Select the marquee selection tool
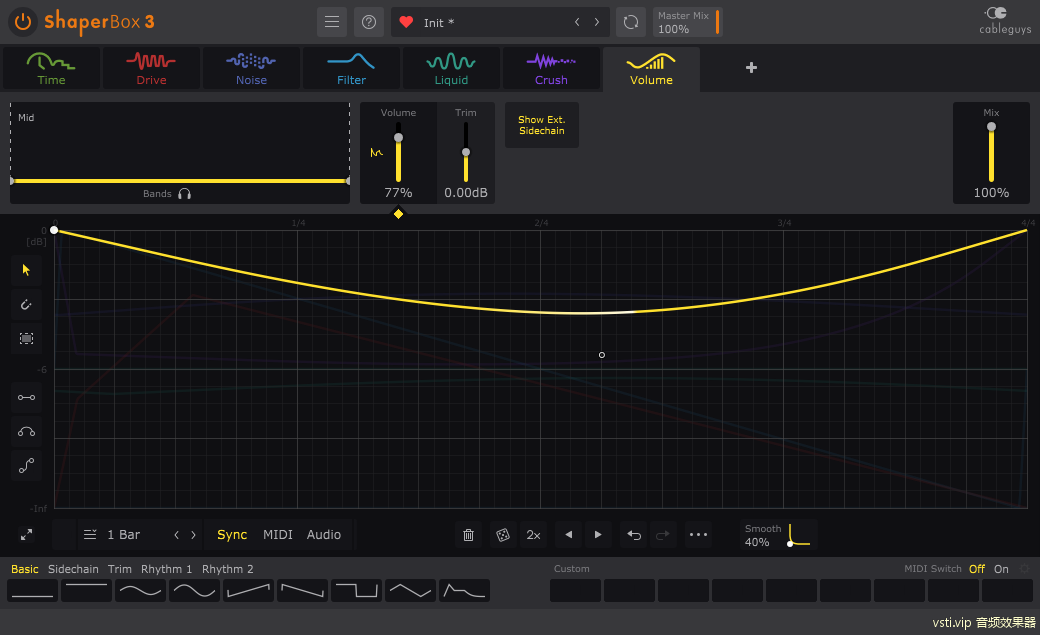The image size is (1040, 635). click(x=27, y=338)
